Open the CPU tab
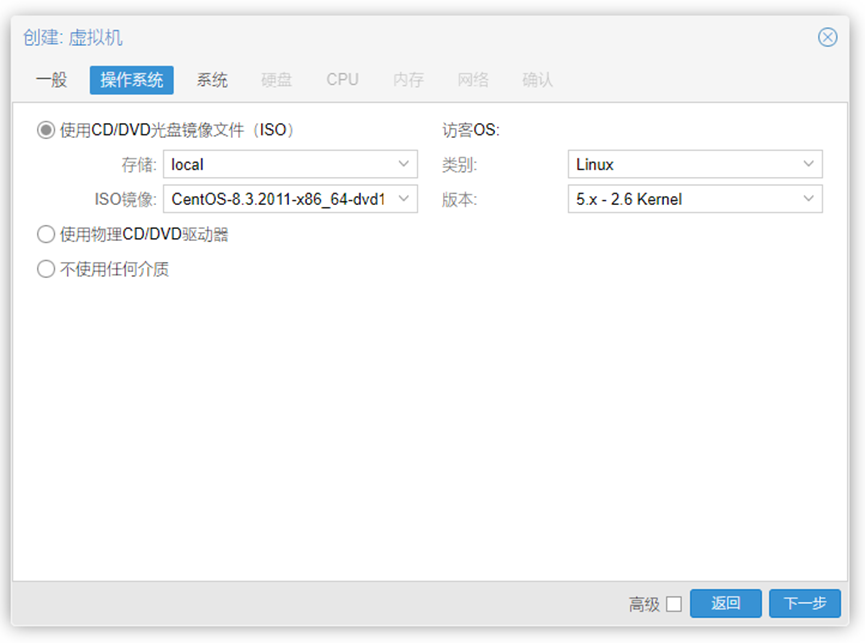Image resolution: width=865 pixels, height=643 pixels. coord(342,80)
